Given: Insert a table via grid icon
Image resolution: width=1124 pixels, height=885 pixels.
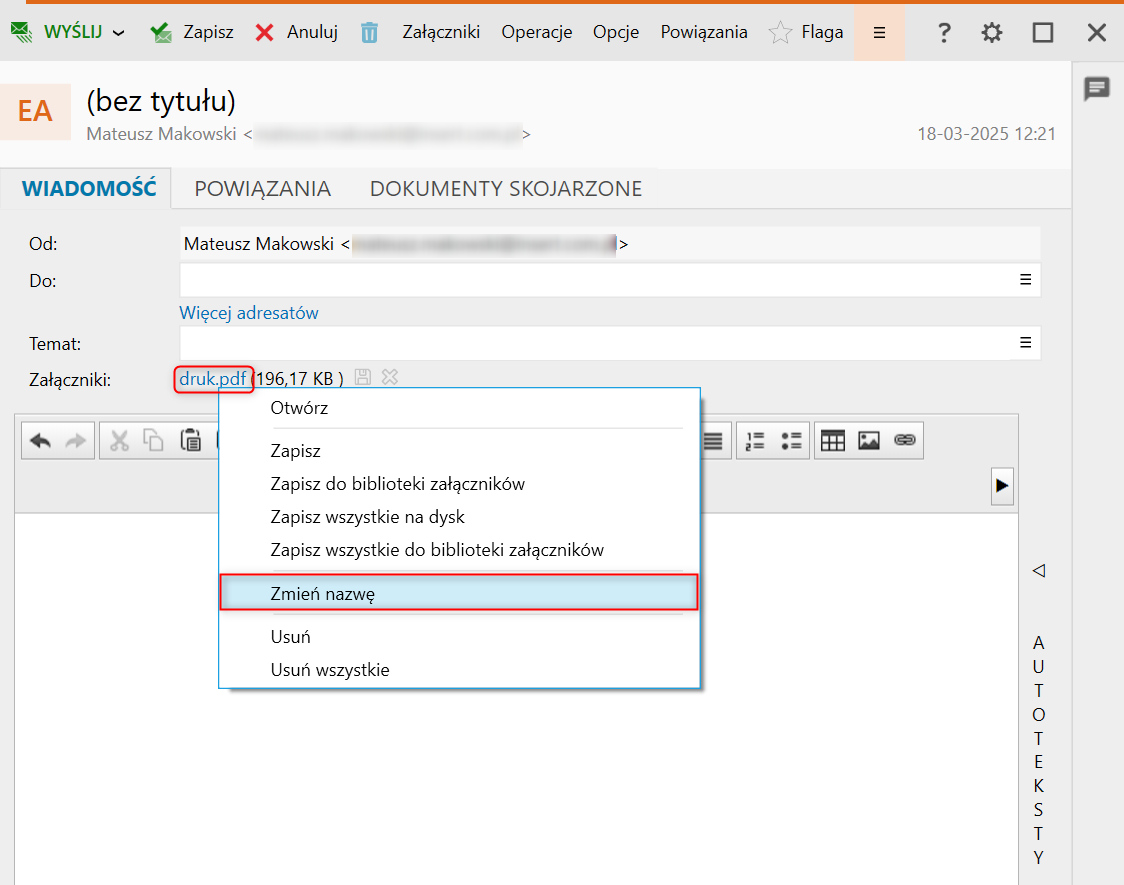Looking at the screenshot, I should tap(833, 441).
